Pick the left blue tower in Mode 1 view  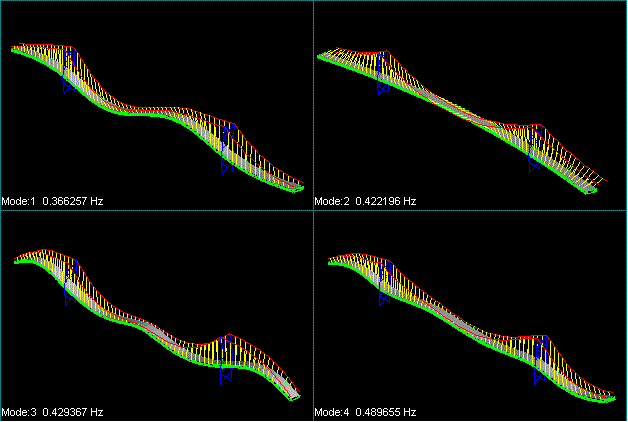[68, 76]
